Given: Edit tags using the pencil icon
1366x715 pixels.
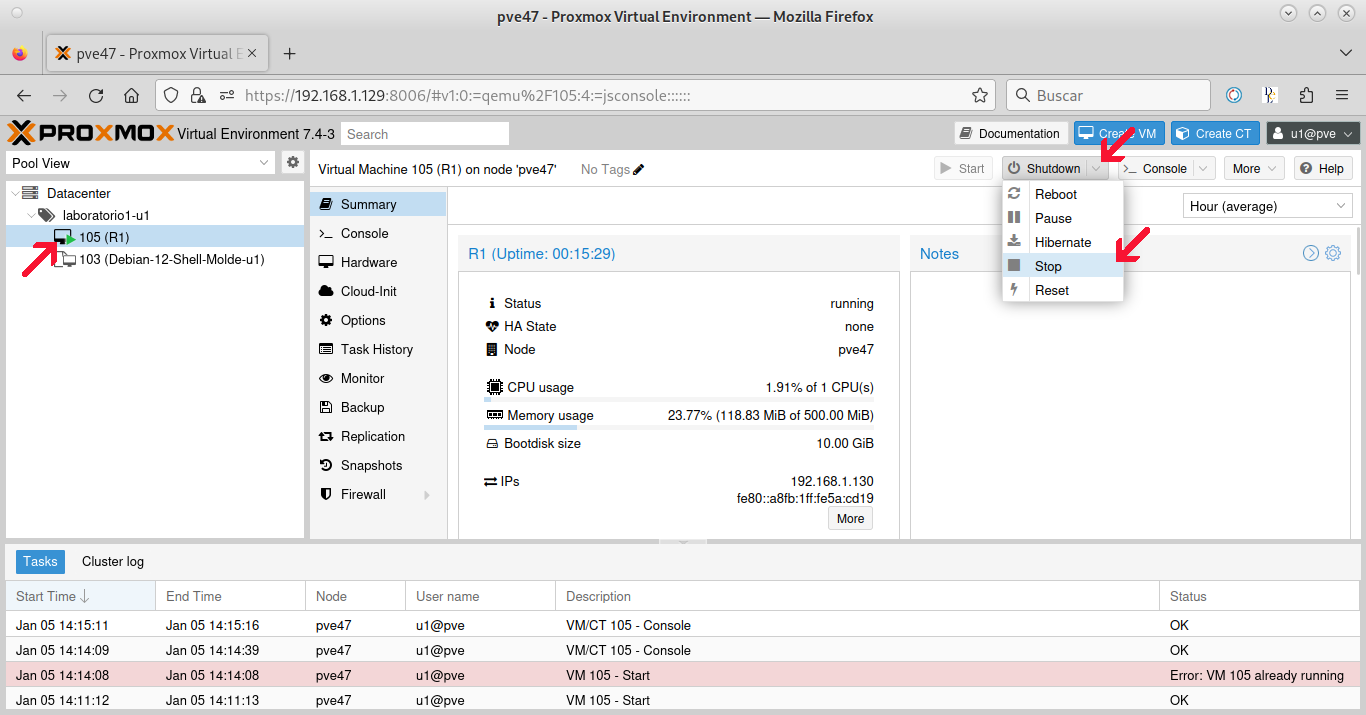Looking at the screenshot, I should (x=639, y=169).
